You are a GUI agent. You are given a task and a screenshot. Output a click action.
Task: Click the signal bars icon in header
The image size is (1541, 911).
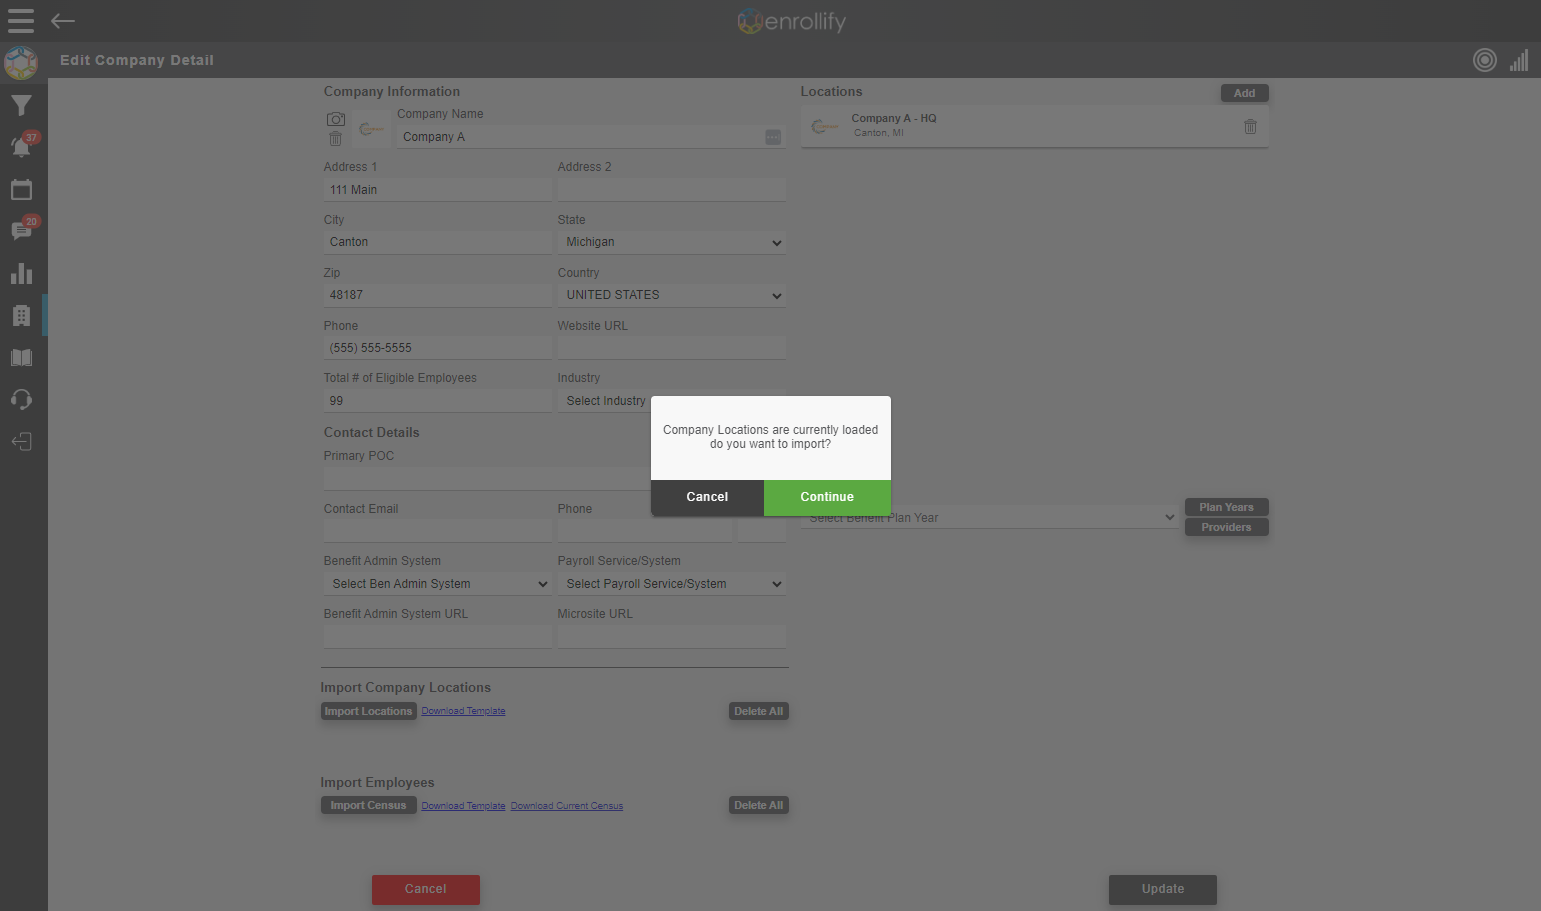1519,60
